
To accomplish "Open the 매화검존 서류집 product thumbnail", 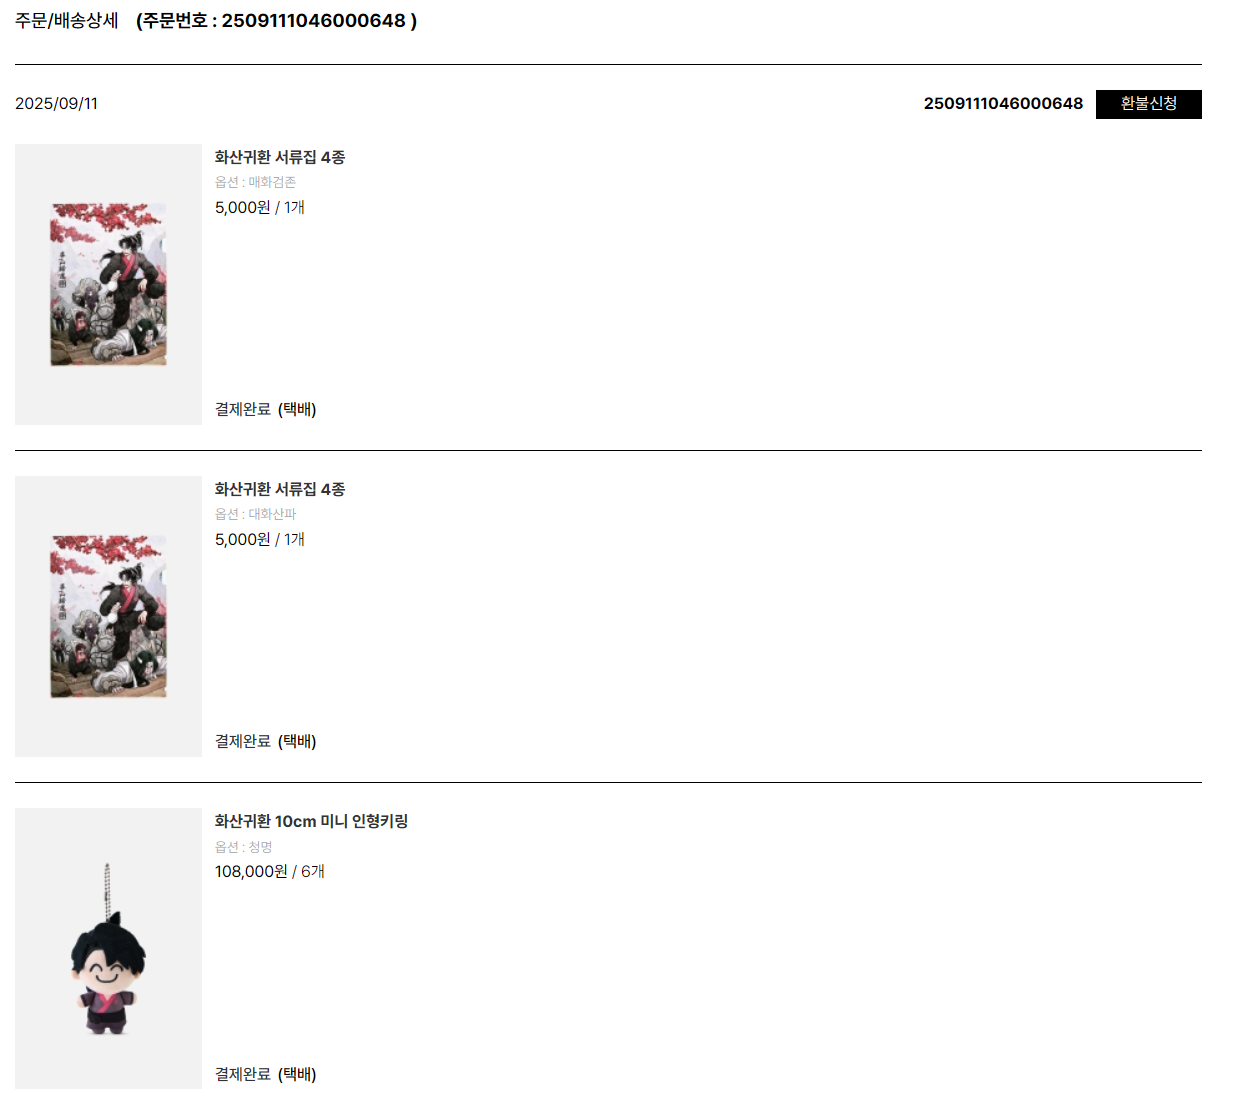I will click(108, 285).
